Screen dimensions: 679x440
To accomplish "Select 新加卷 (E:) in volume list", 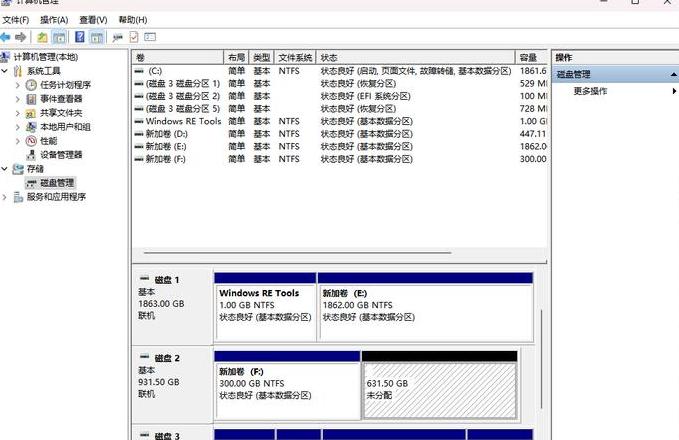I will click(340, 146).
